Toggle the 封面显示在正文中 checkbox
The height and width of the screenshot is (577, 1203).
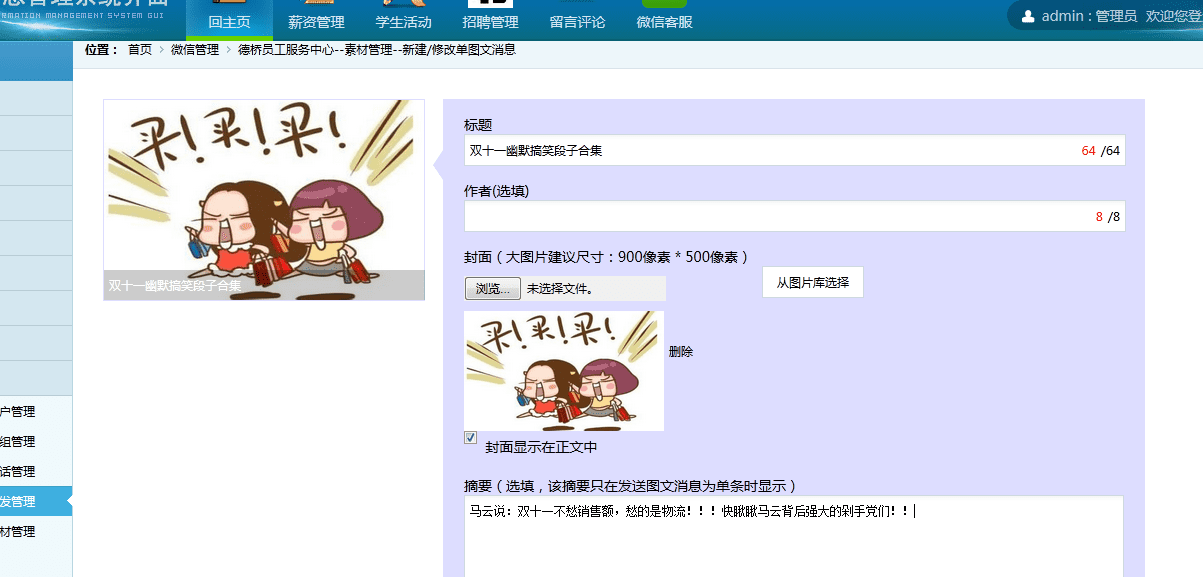(x=471, y=437)
